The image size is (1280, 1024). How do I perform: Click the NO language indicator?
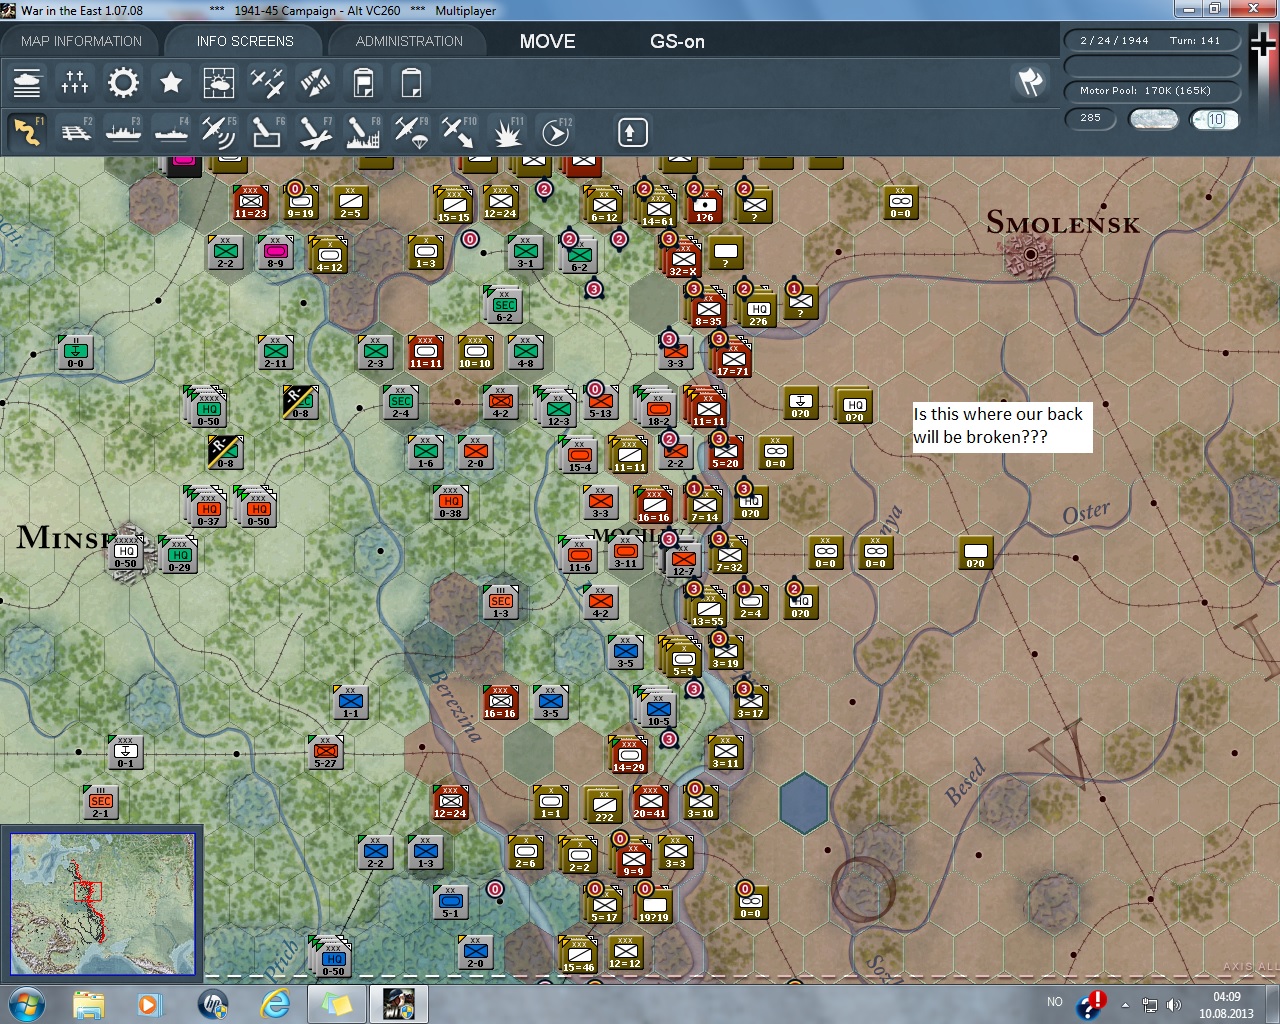1055,1002
